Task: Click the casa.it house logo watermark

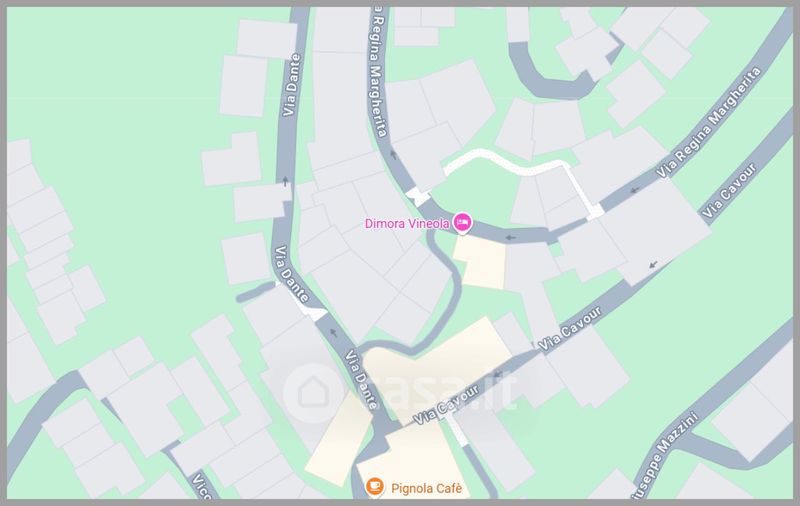Action: point(313,392)
